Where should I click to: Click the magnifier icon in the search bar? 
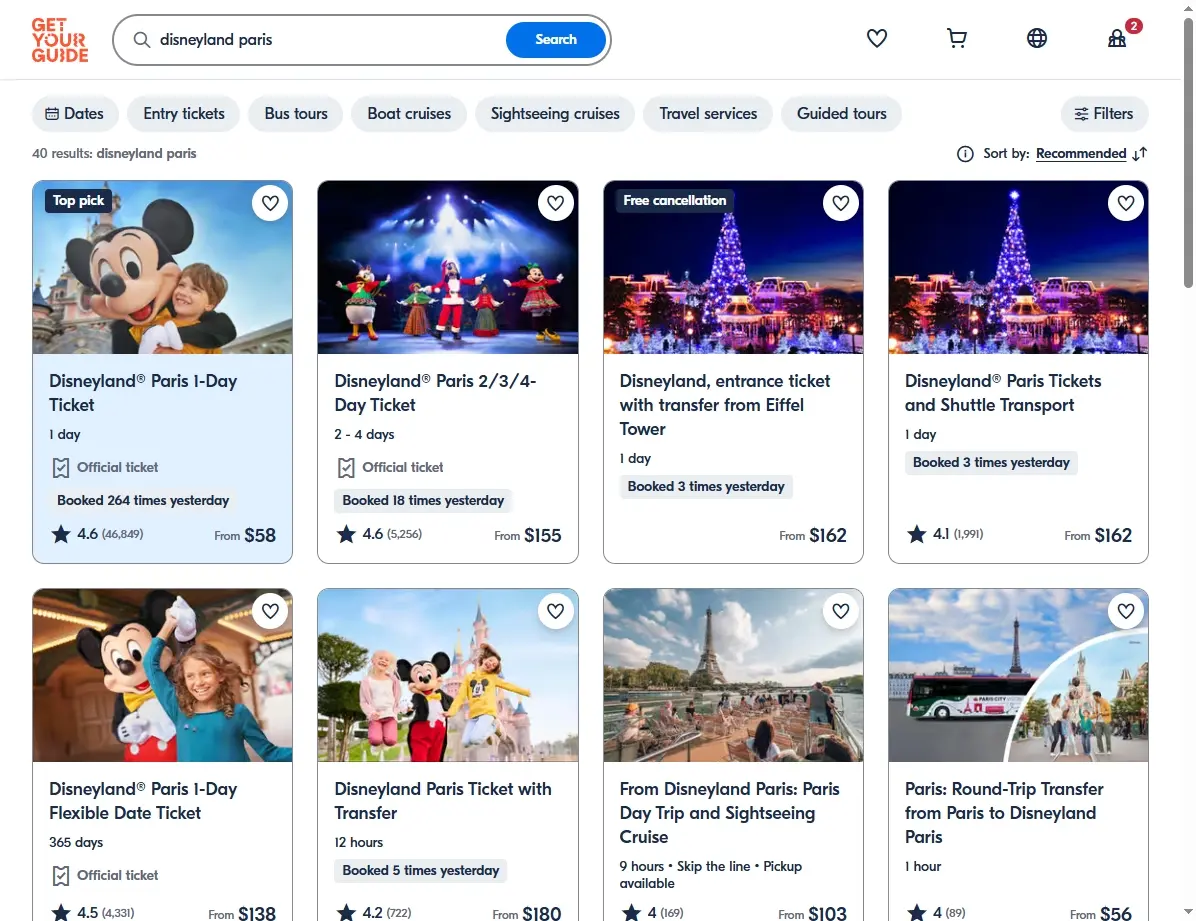click(x=142, y=40)
